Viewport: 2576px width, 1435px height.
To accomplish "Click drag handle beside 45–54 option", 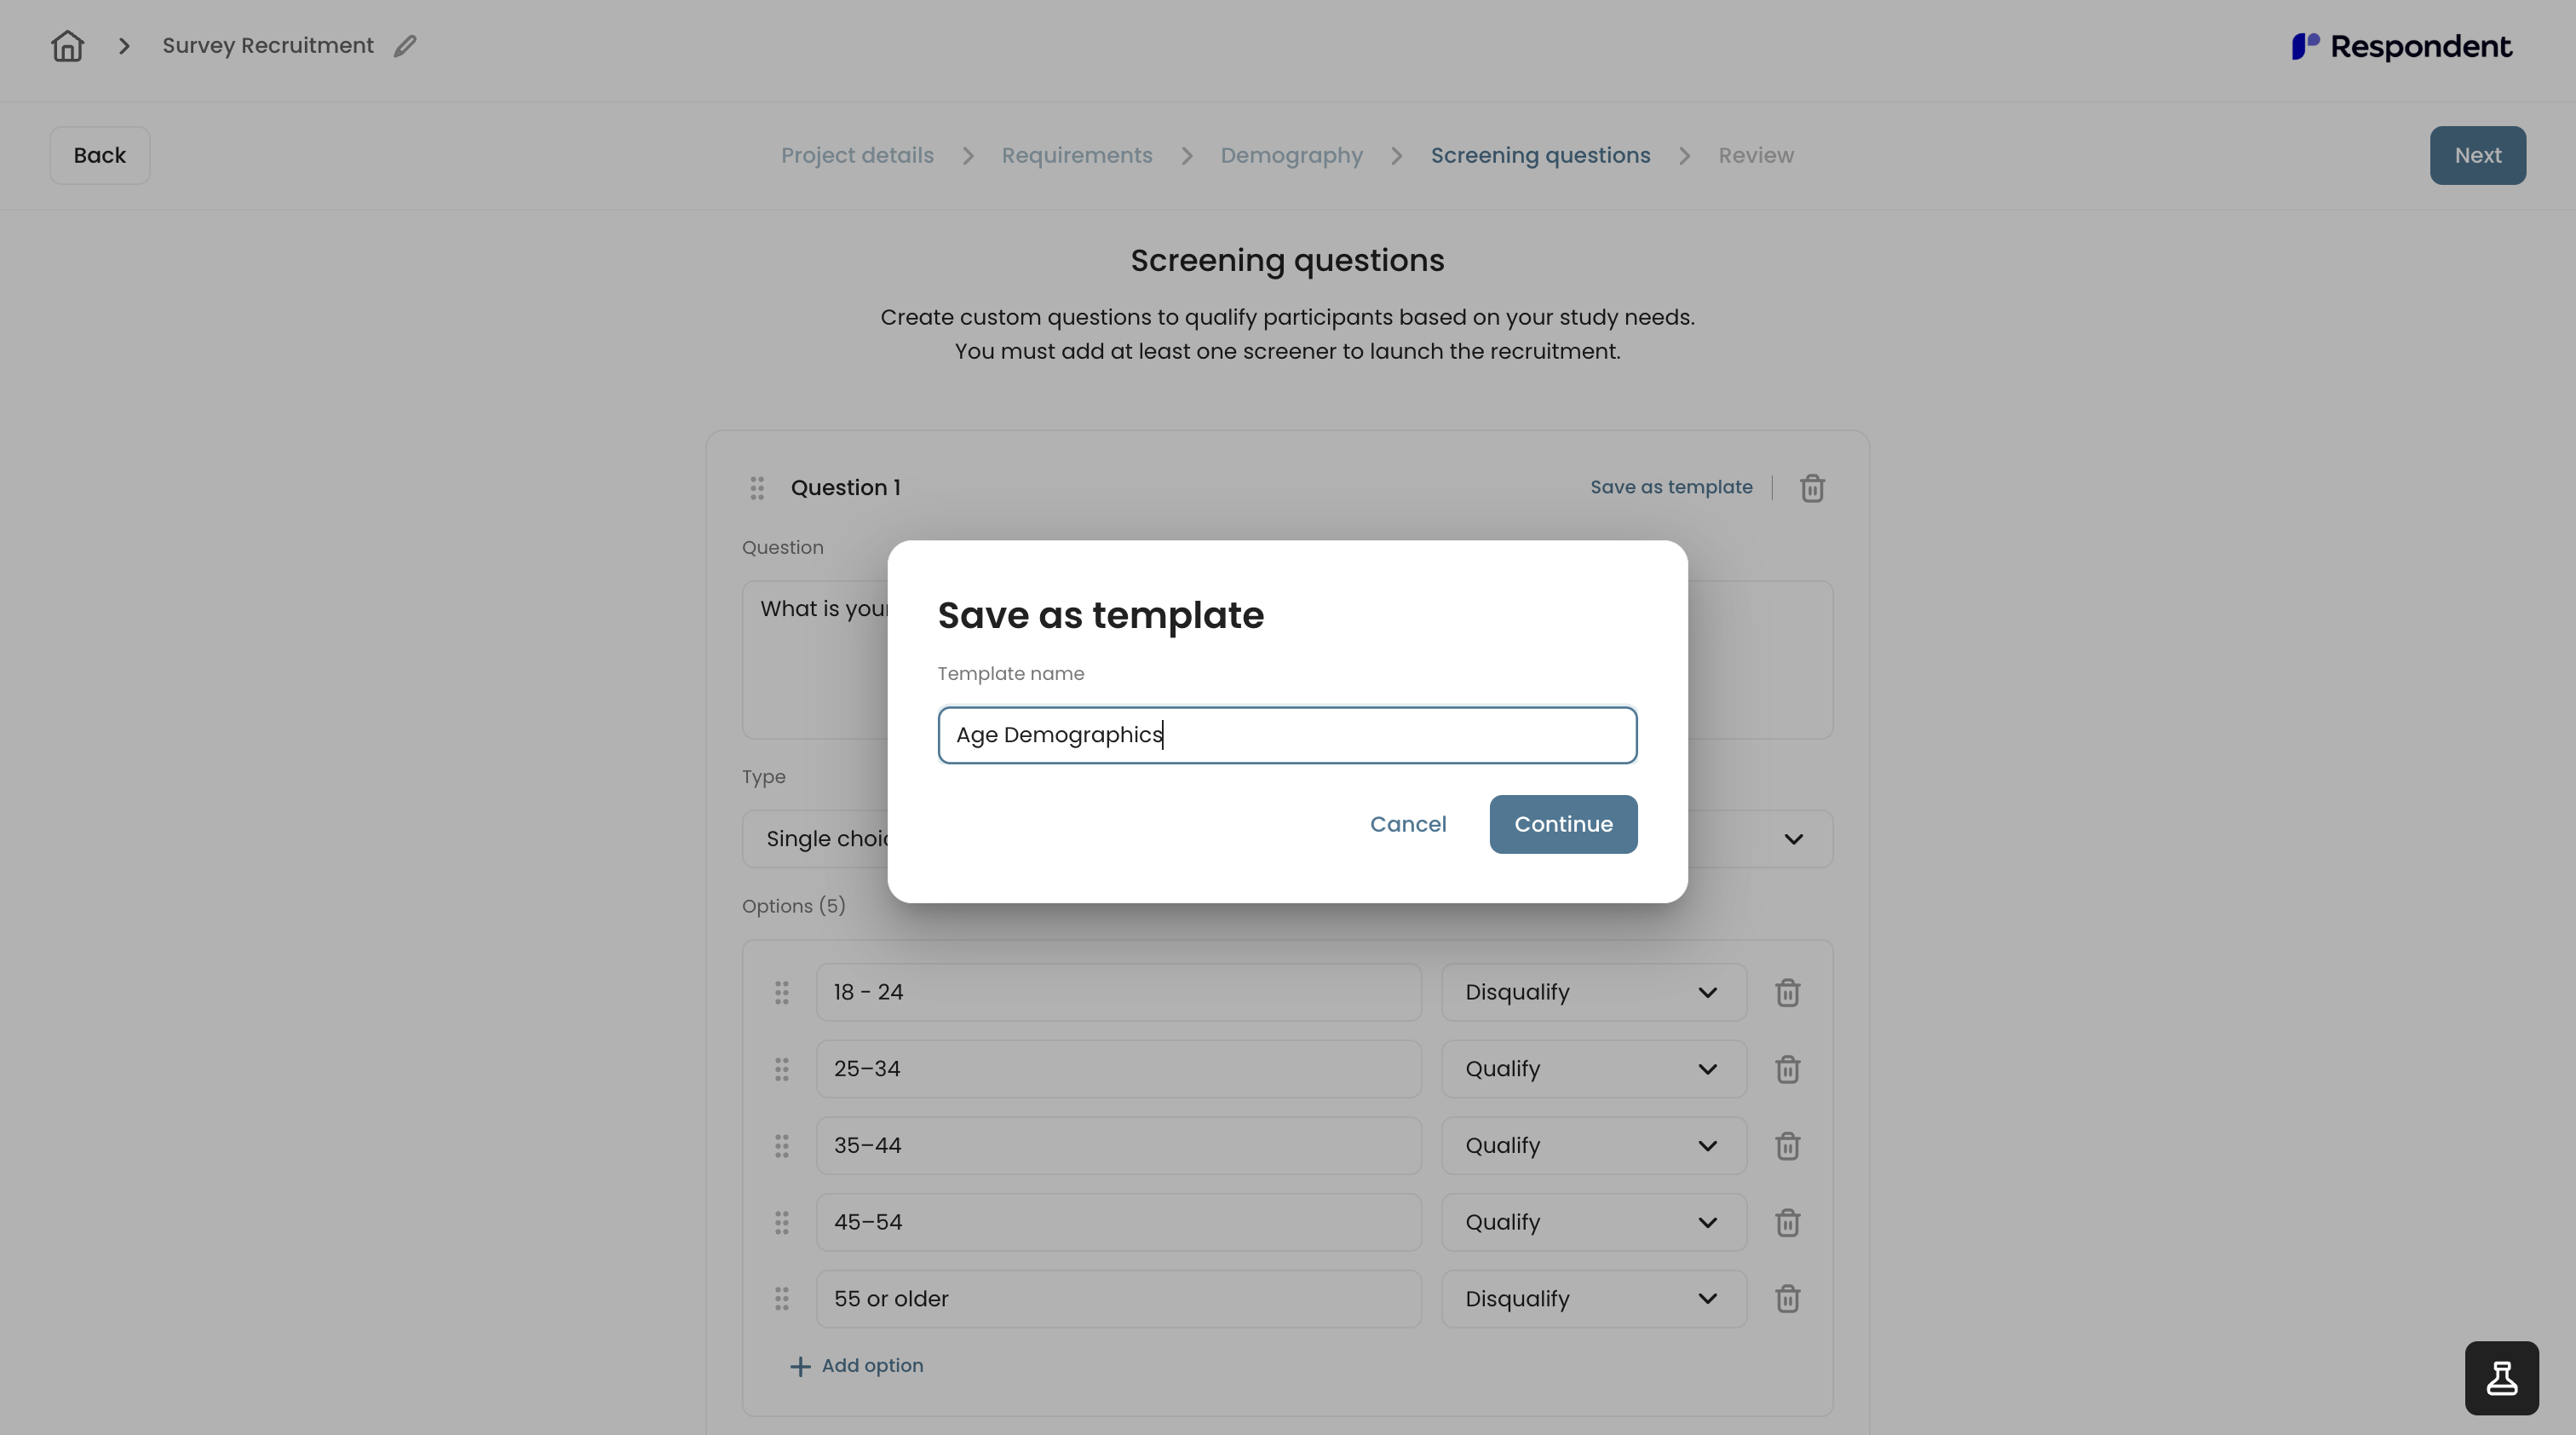I will point(781,1222).
